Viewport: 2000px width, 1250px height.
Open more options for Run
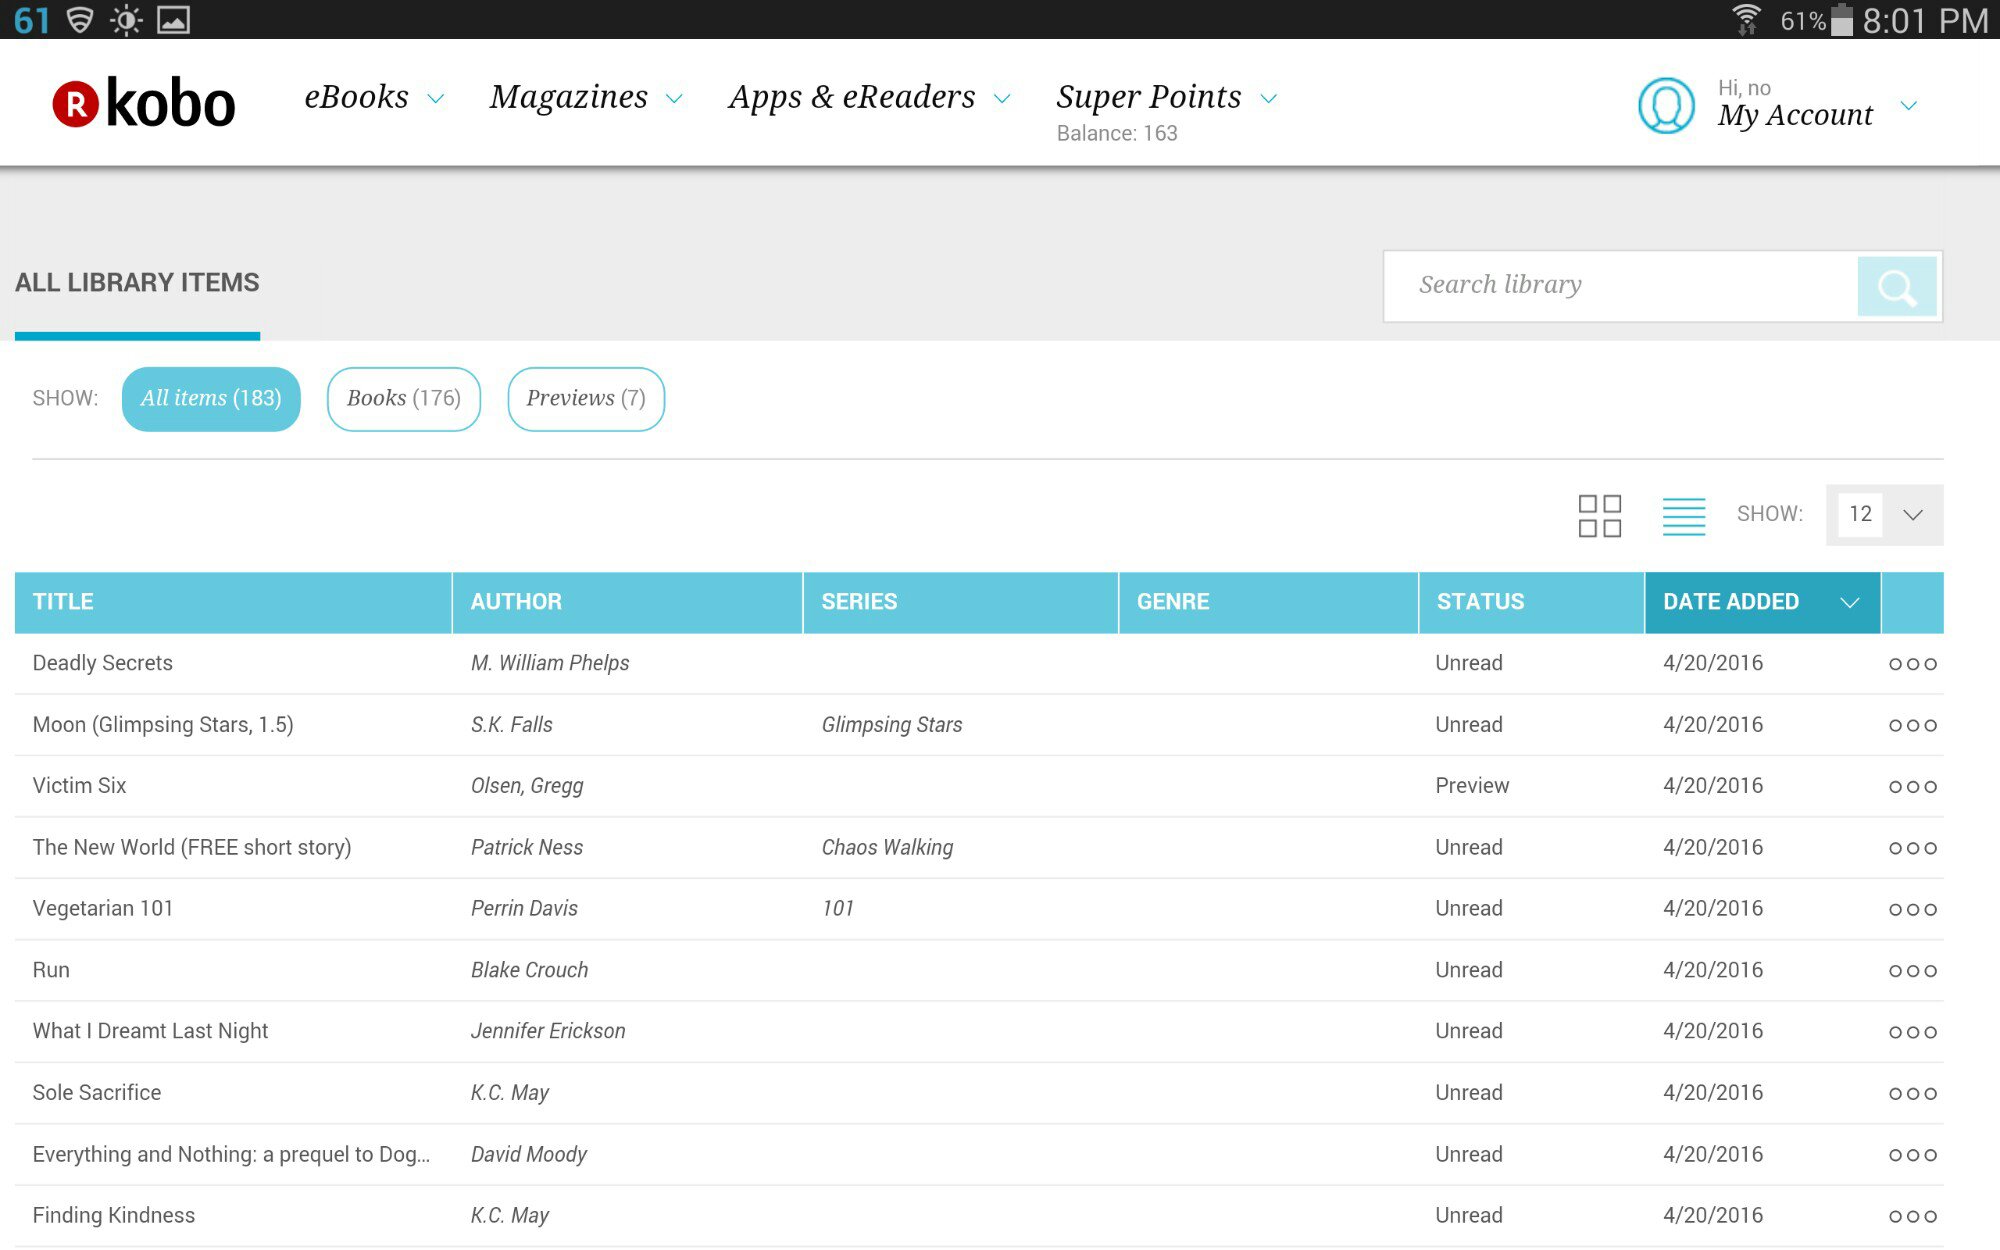point(1912,971)
